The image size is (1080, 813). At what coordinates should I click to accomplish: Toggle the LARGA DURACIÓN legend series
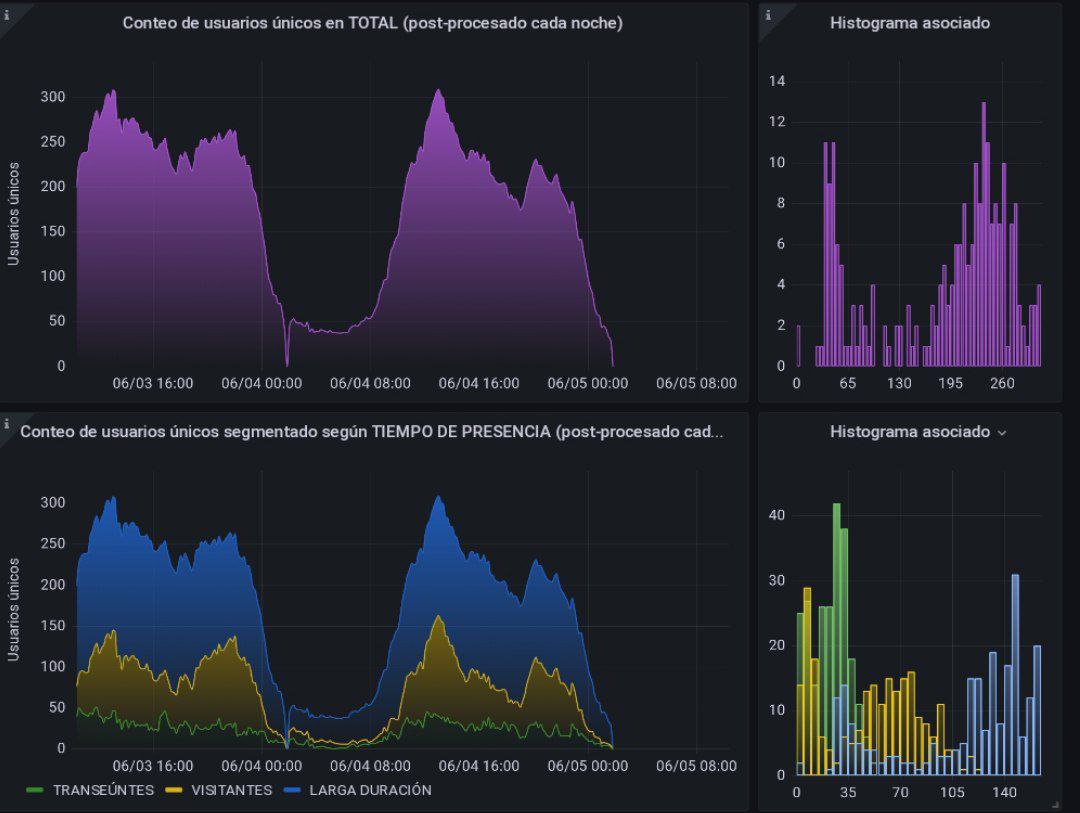(x=371, y=790)
